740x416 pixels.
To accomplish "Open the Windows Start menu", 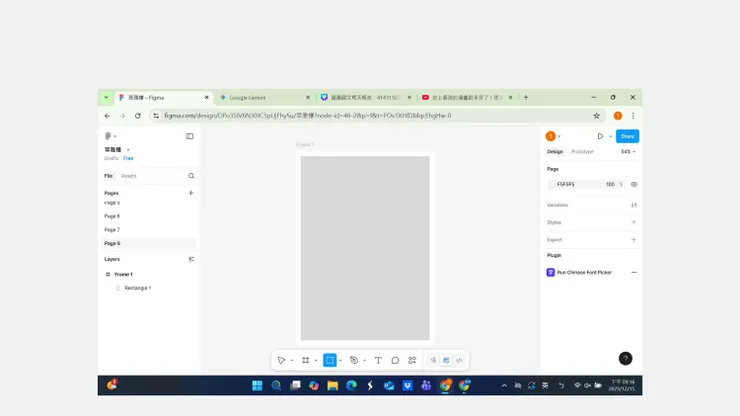I will pyautogui.click(x=257, y=385).
